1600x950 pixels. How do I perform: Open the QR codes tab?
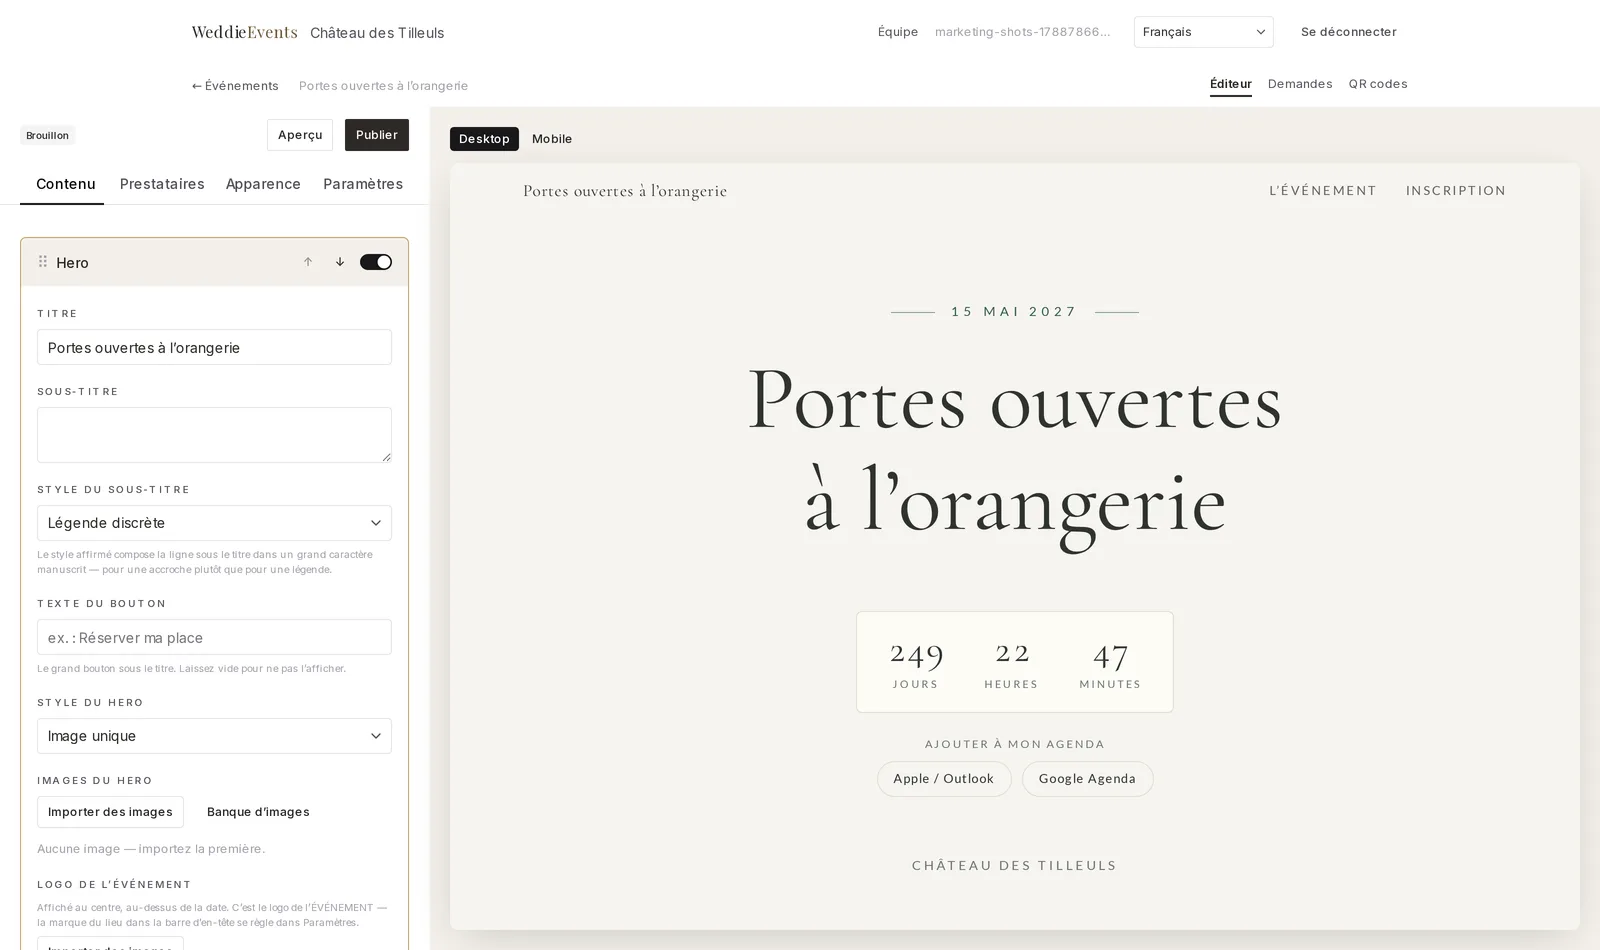1378,84
